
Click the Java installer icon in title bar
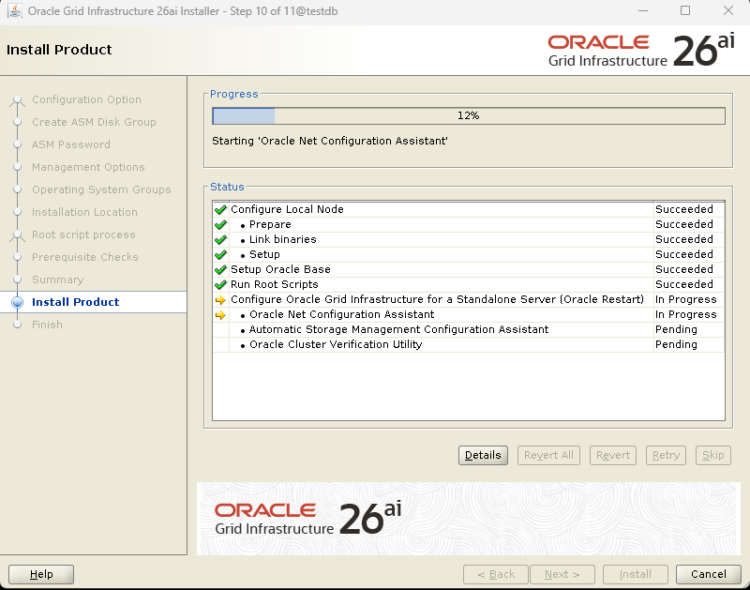click(15, 11)
